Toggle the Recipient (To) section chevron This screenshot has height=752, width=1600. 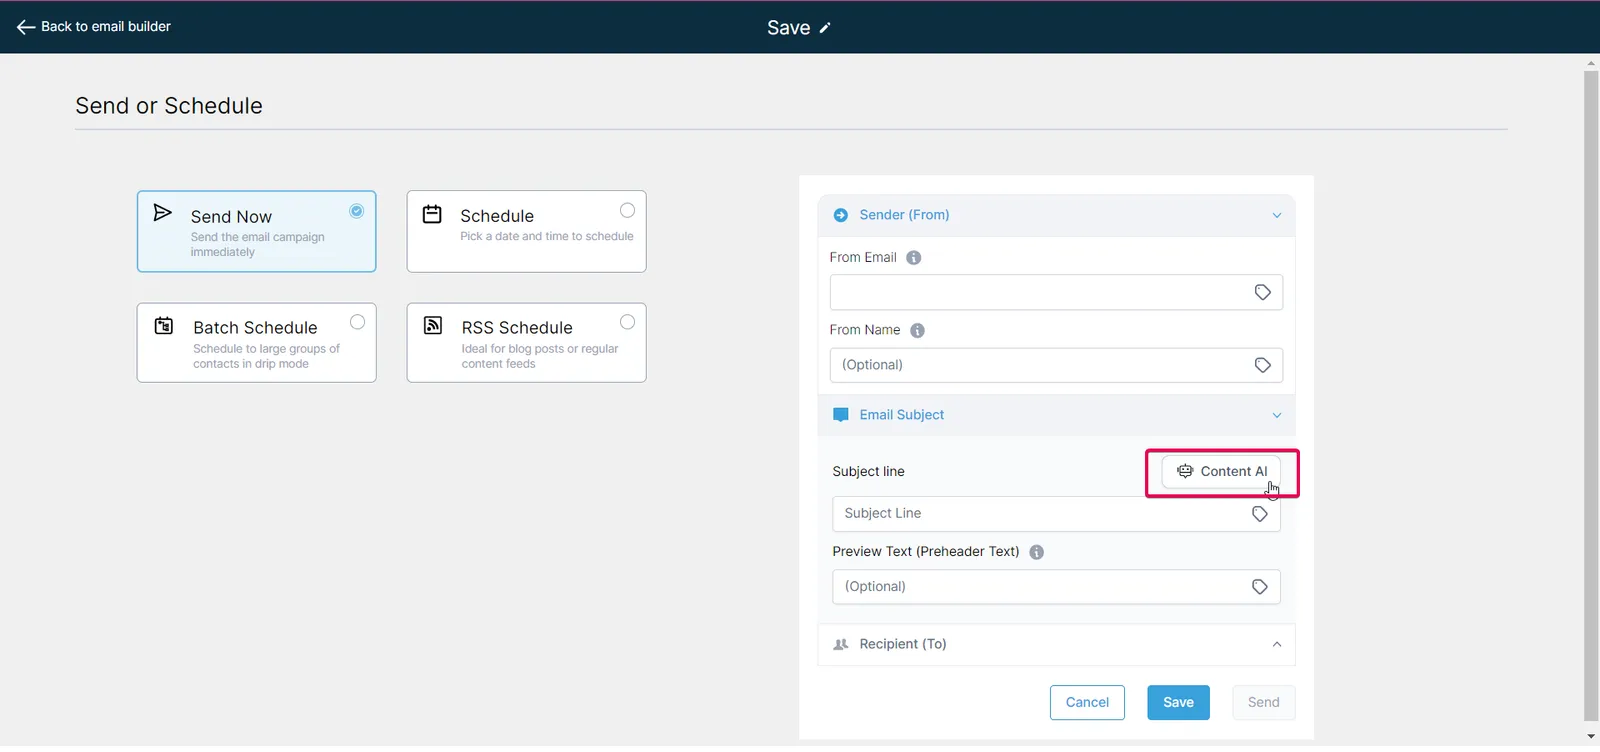(x=1277, y=645)
